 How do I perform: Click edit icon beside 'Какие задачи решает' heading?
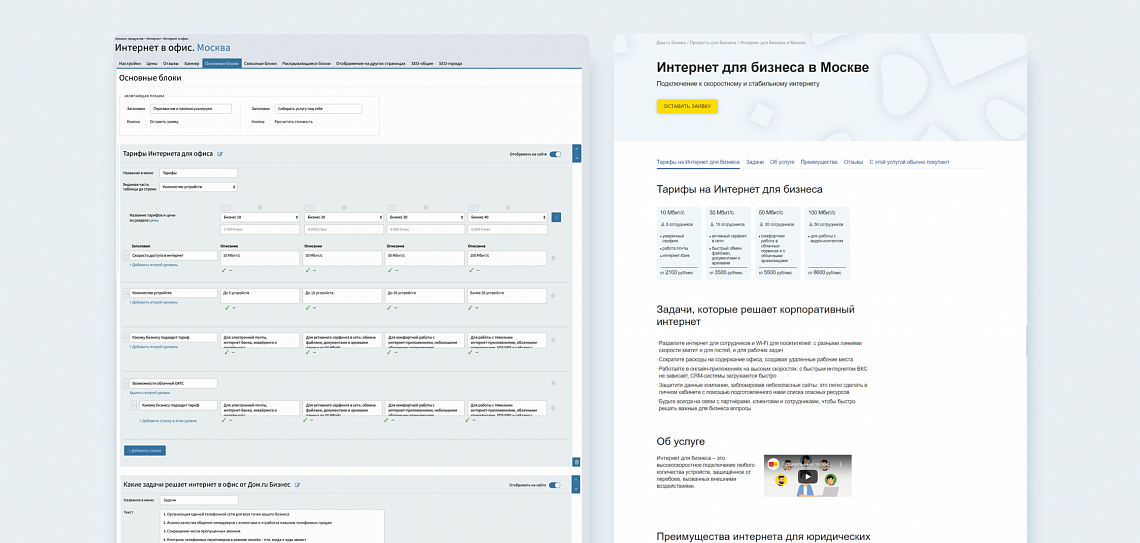coord(297,485)
